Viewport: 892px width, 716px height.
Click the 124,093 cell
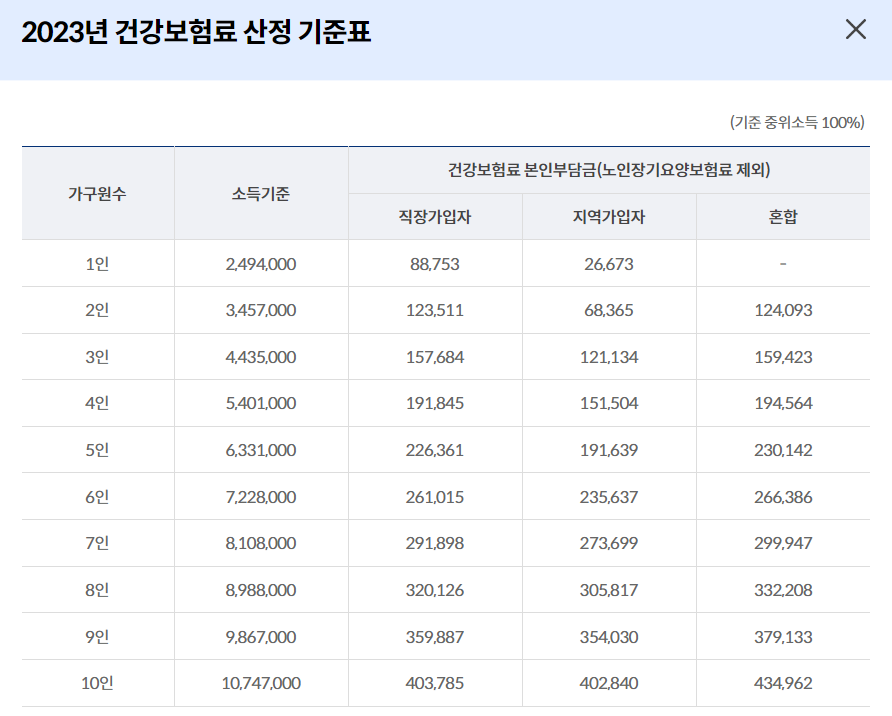point(783,311)
